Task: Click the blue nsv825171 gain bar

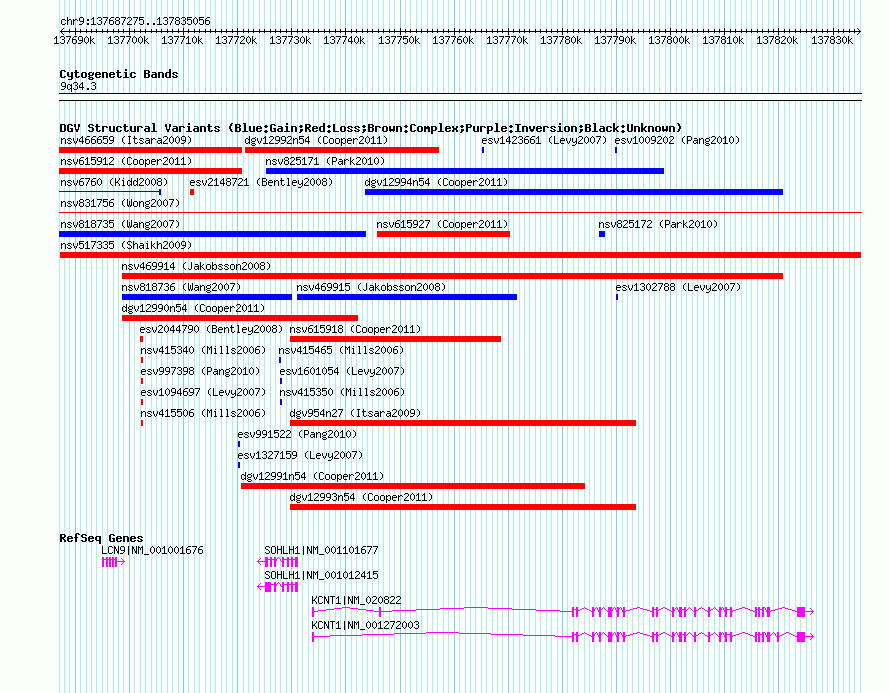Action: [465, 171]
